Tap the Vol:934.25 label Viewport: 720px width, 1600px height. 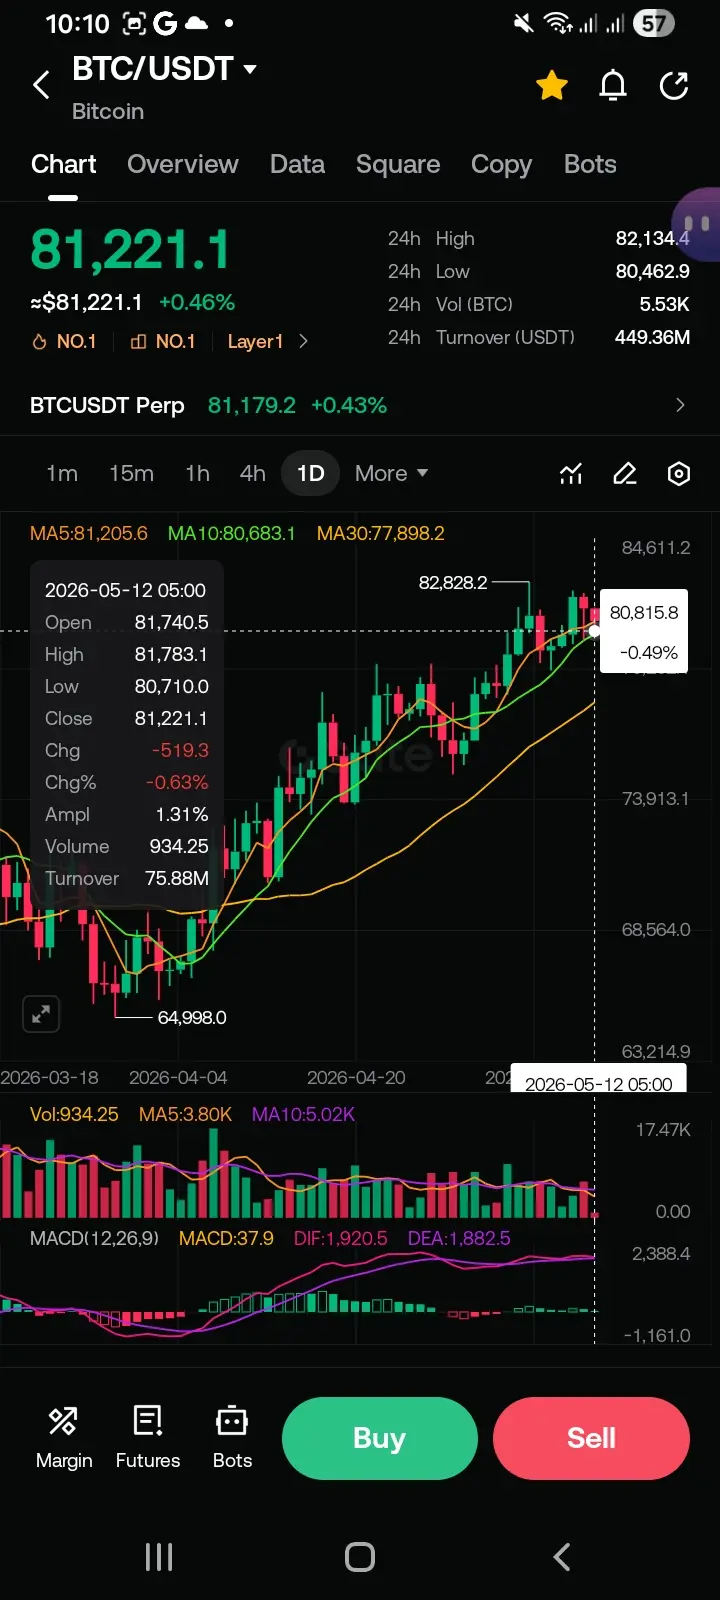(74, 1114)
